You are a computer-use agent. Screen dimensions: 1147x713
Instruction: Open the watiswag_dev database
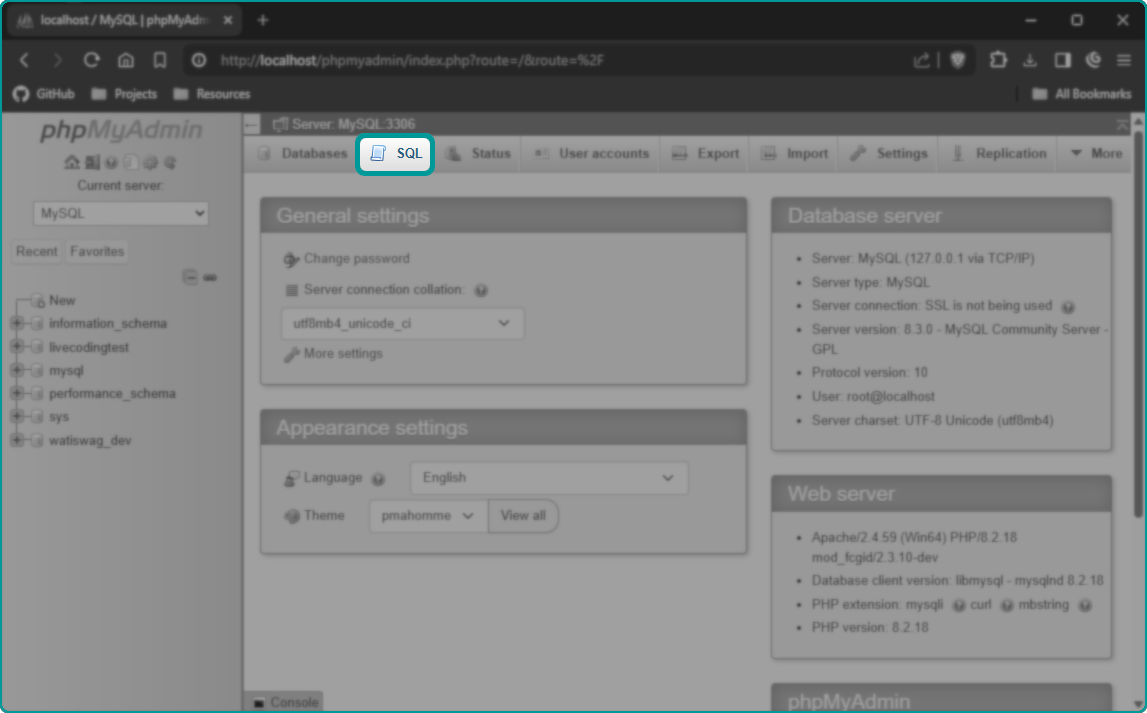[90, 440]
